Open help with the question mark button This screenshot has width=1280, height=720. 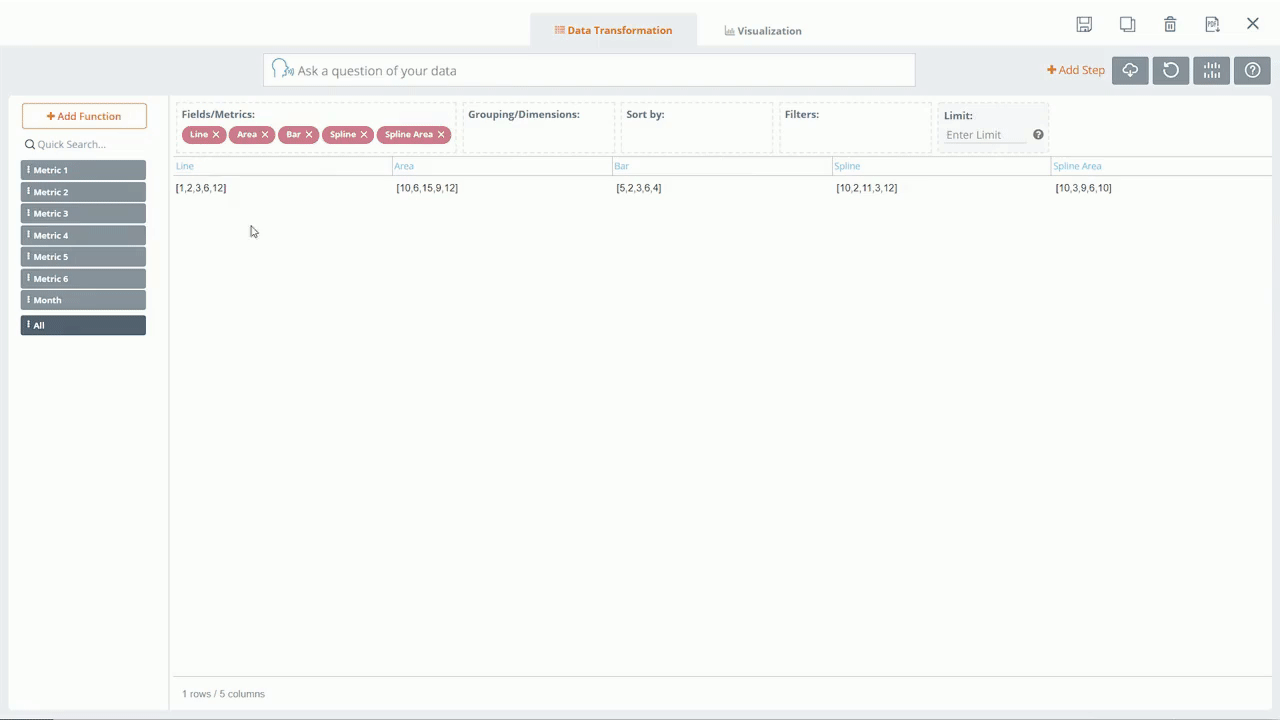click(x=1252, y=70)
